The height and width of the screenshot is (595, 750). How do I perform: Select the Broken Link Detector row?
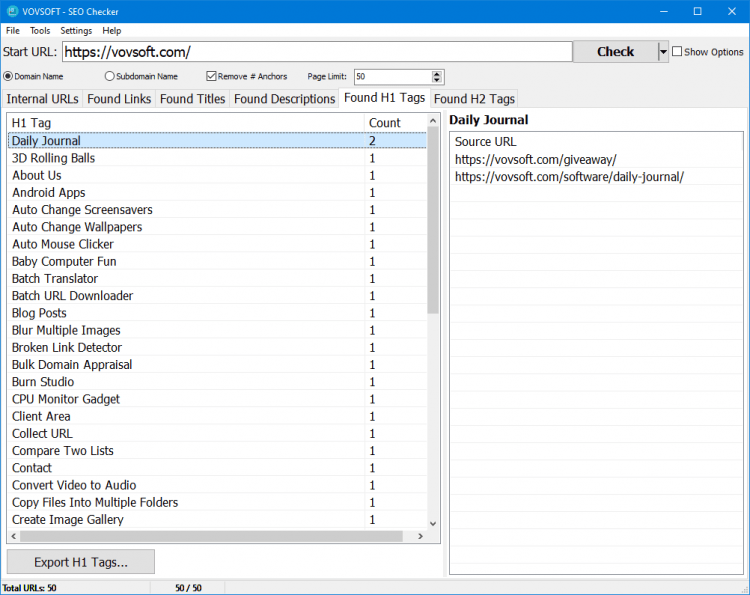click(217, 347)
